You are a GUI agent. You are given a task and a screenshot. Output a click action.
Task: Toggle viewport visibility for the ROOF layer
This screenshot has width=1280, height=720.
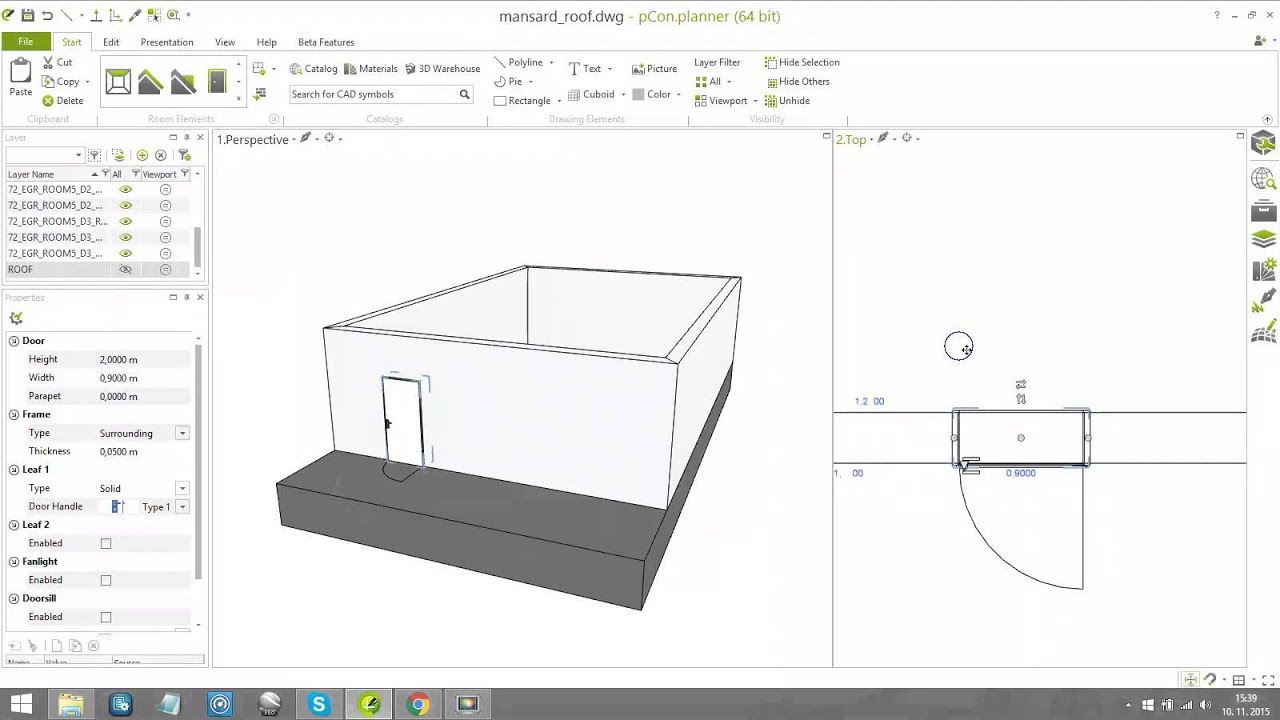[x=165, y=269]
